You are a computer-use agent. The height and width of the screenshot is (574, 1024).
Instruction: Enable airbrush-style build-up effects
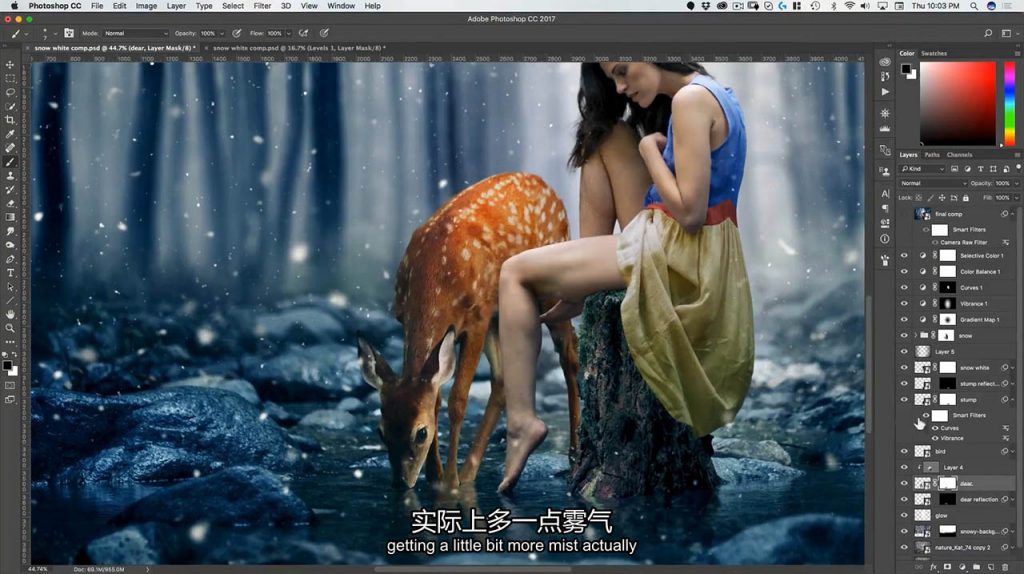(x=304, y=33)
